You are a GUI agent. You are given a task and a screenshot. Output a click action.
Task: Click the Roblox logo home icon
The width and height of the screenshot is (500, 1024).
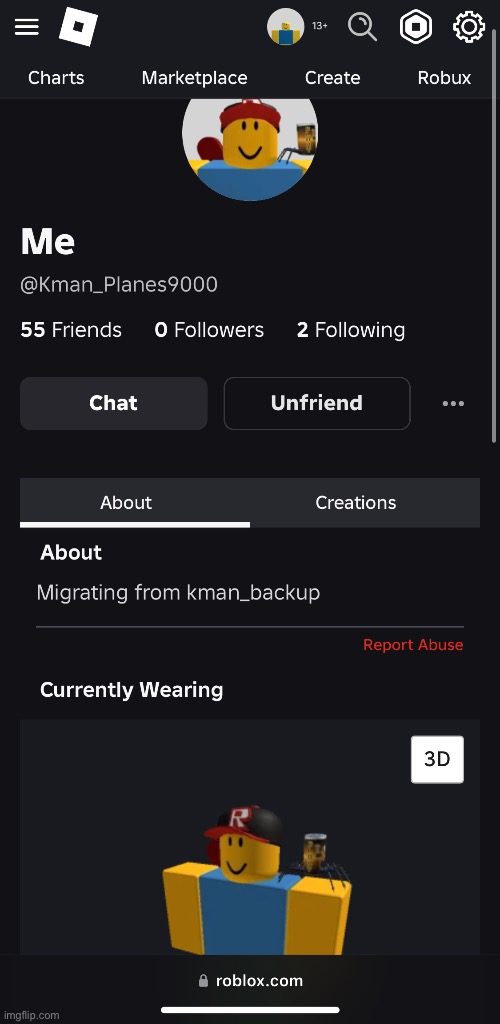point(78,27)
